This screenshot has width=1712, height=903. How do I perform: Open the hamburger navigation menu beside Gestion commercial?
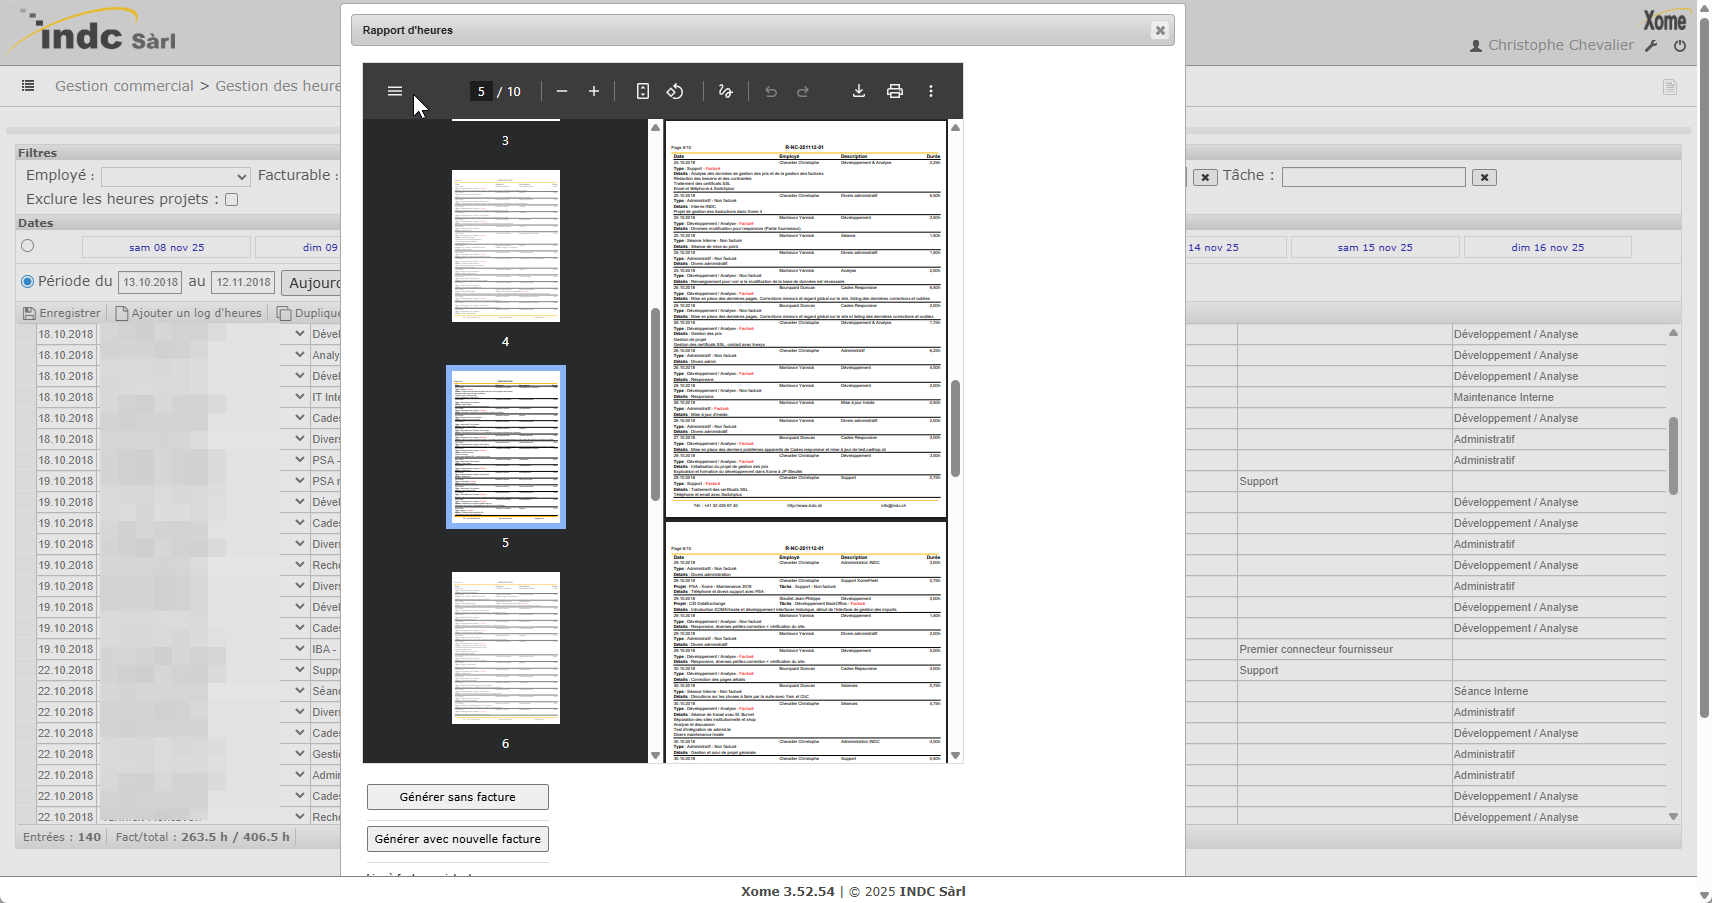tap(28, 86)
